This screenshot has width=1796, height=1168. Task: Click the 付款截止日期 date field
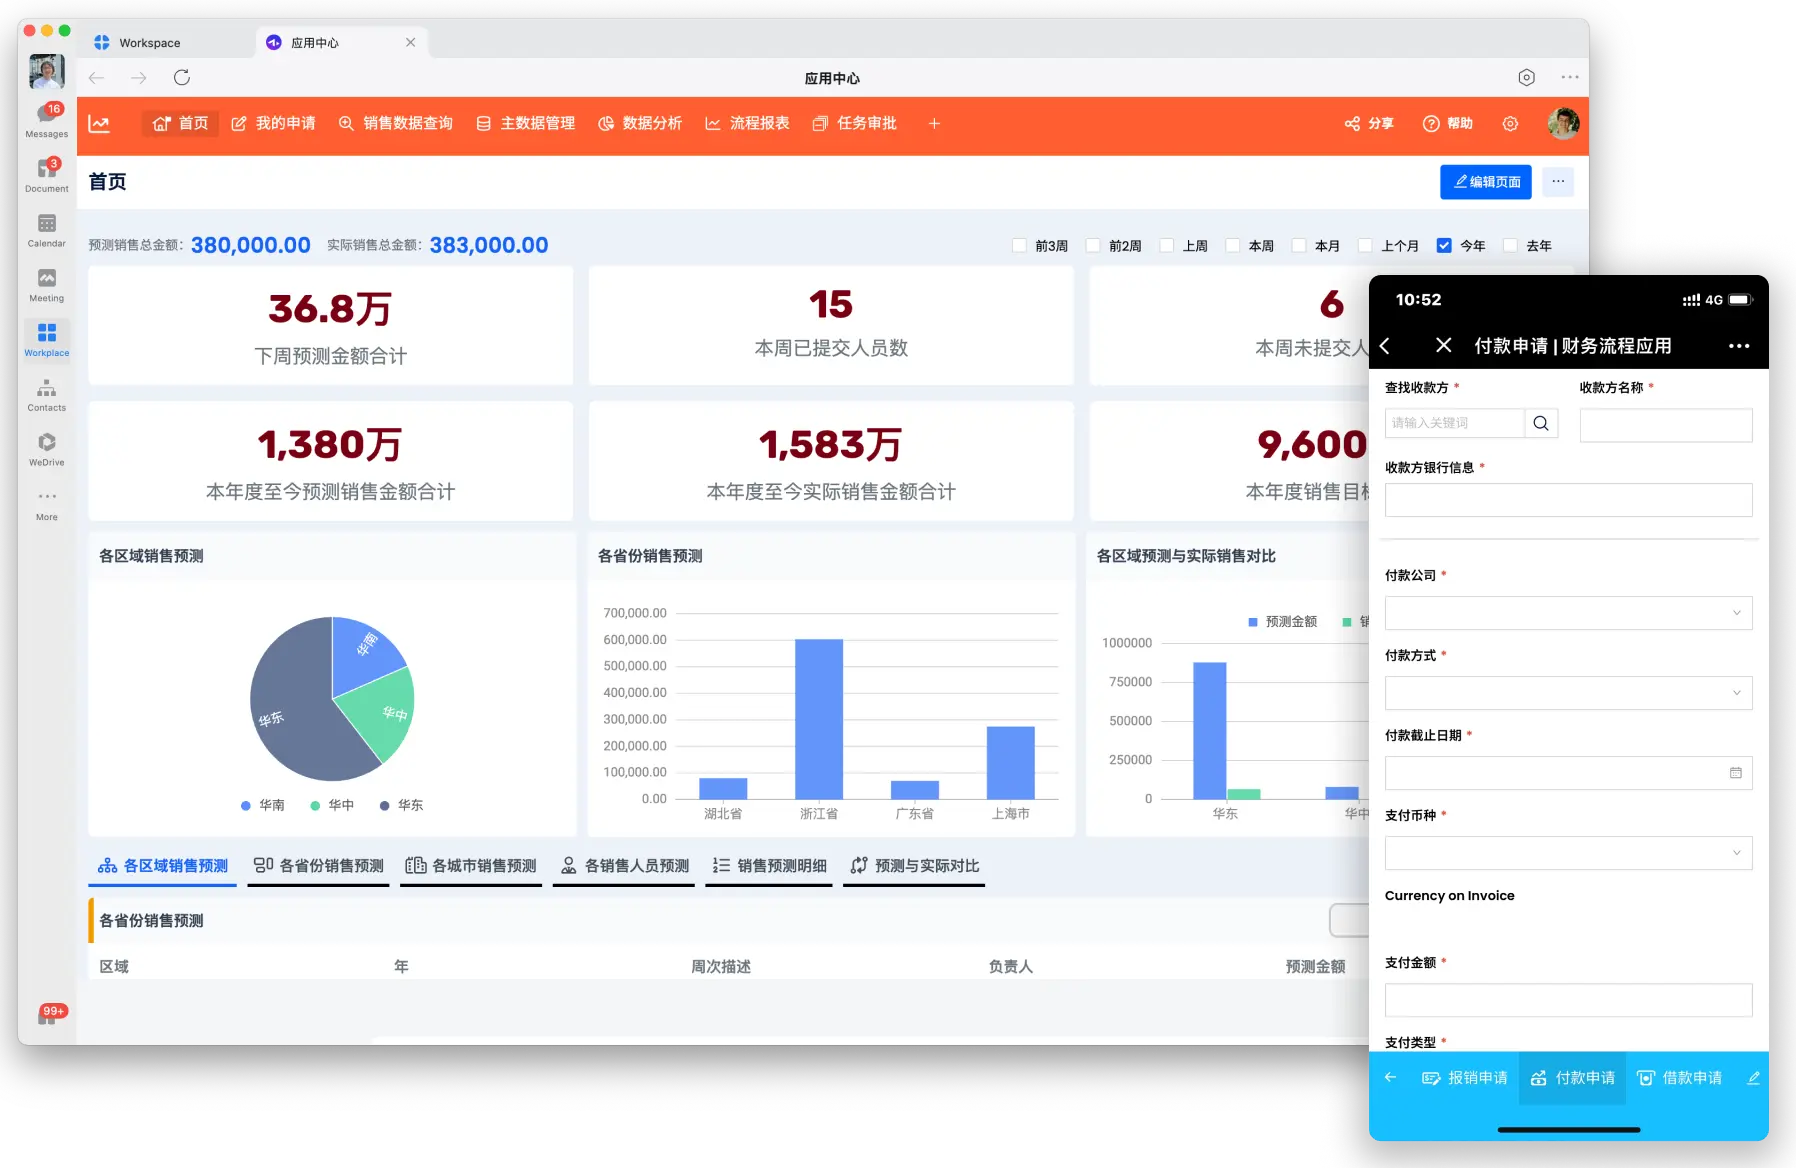pos(1568,773)
